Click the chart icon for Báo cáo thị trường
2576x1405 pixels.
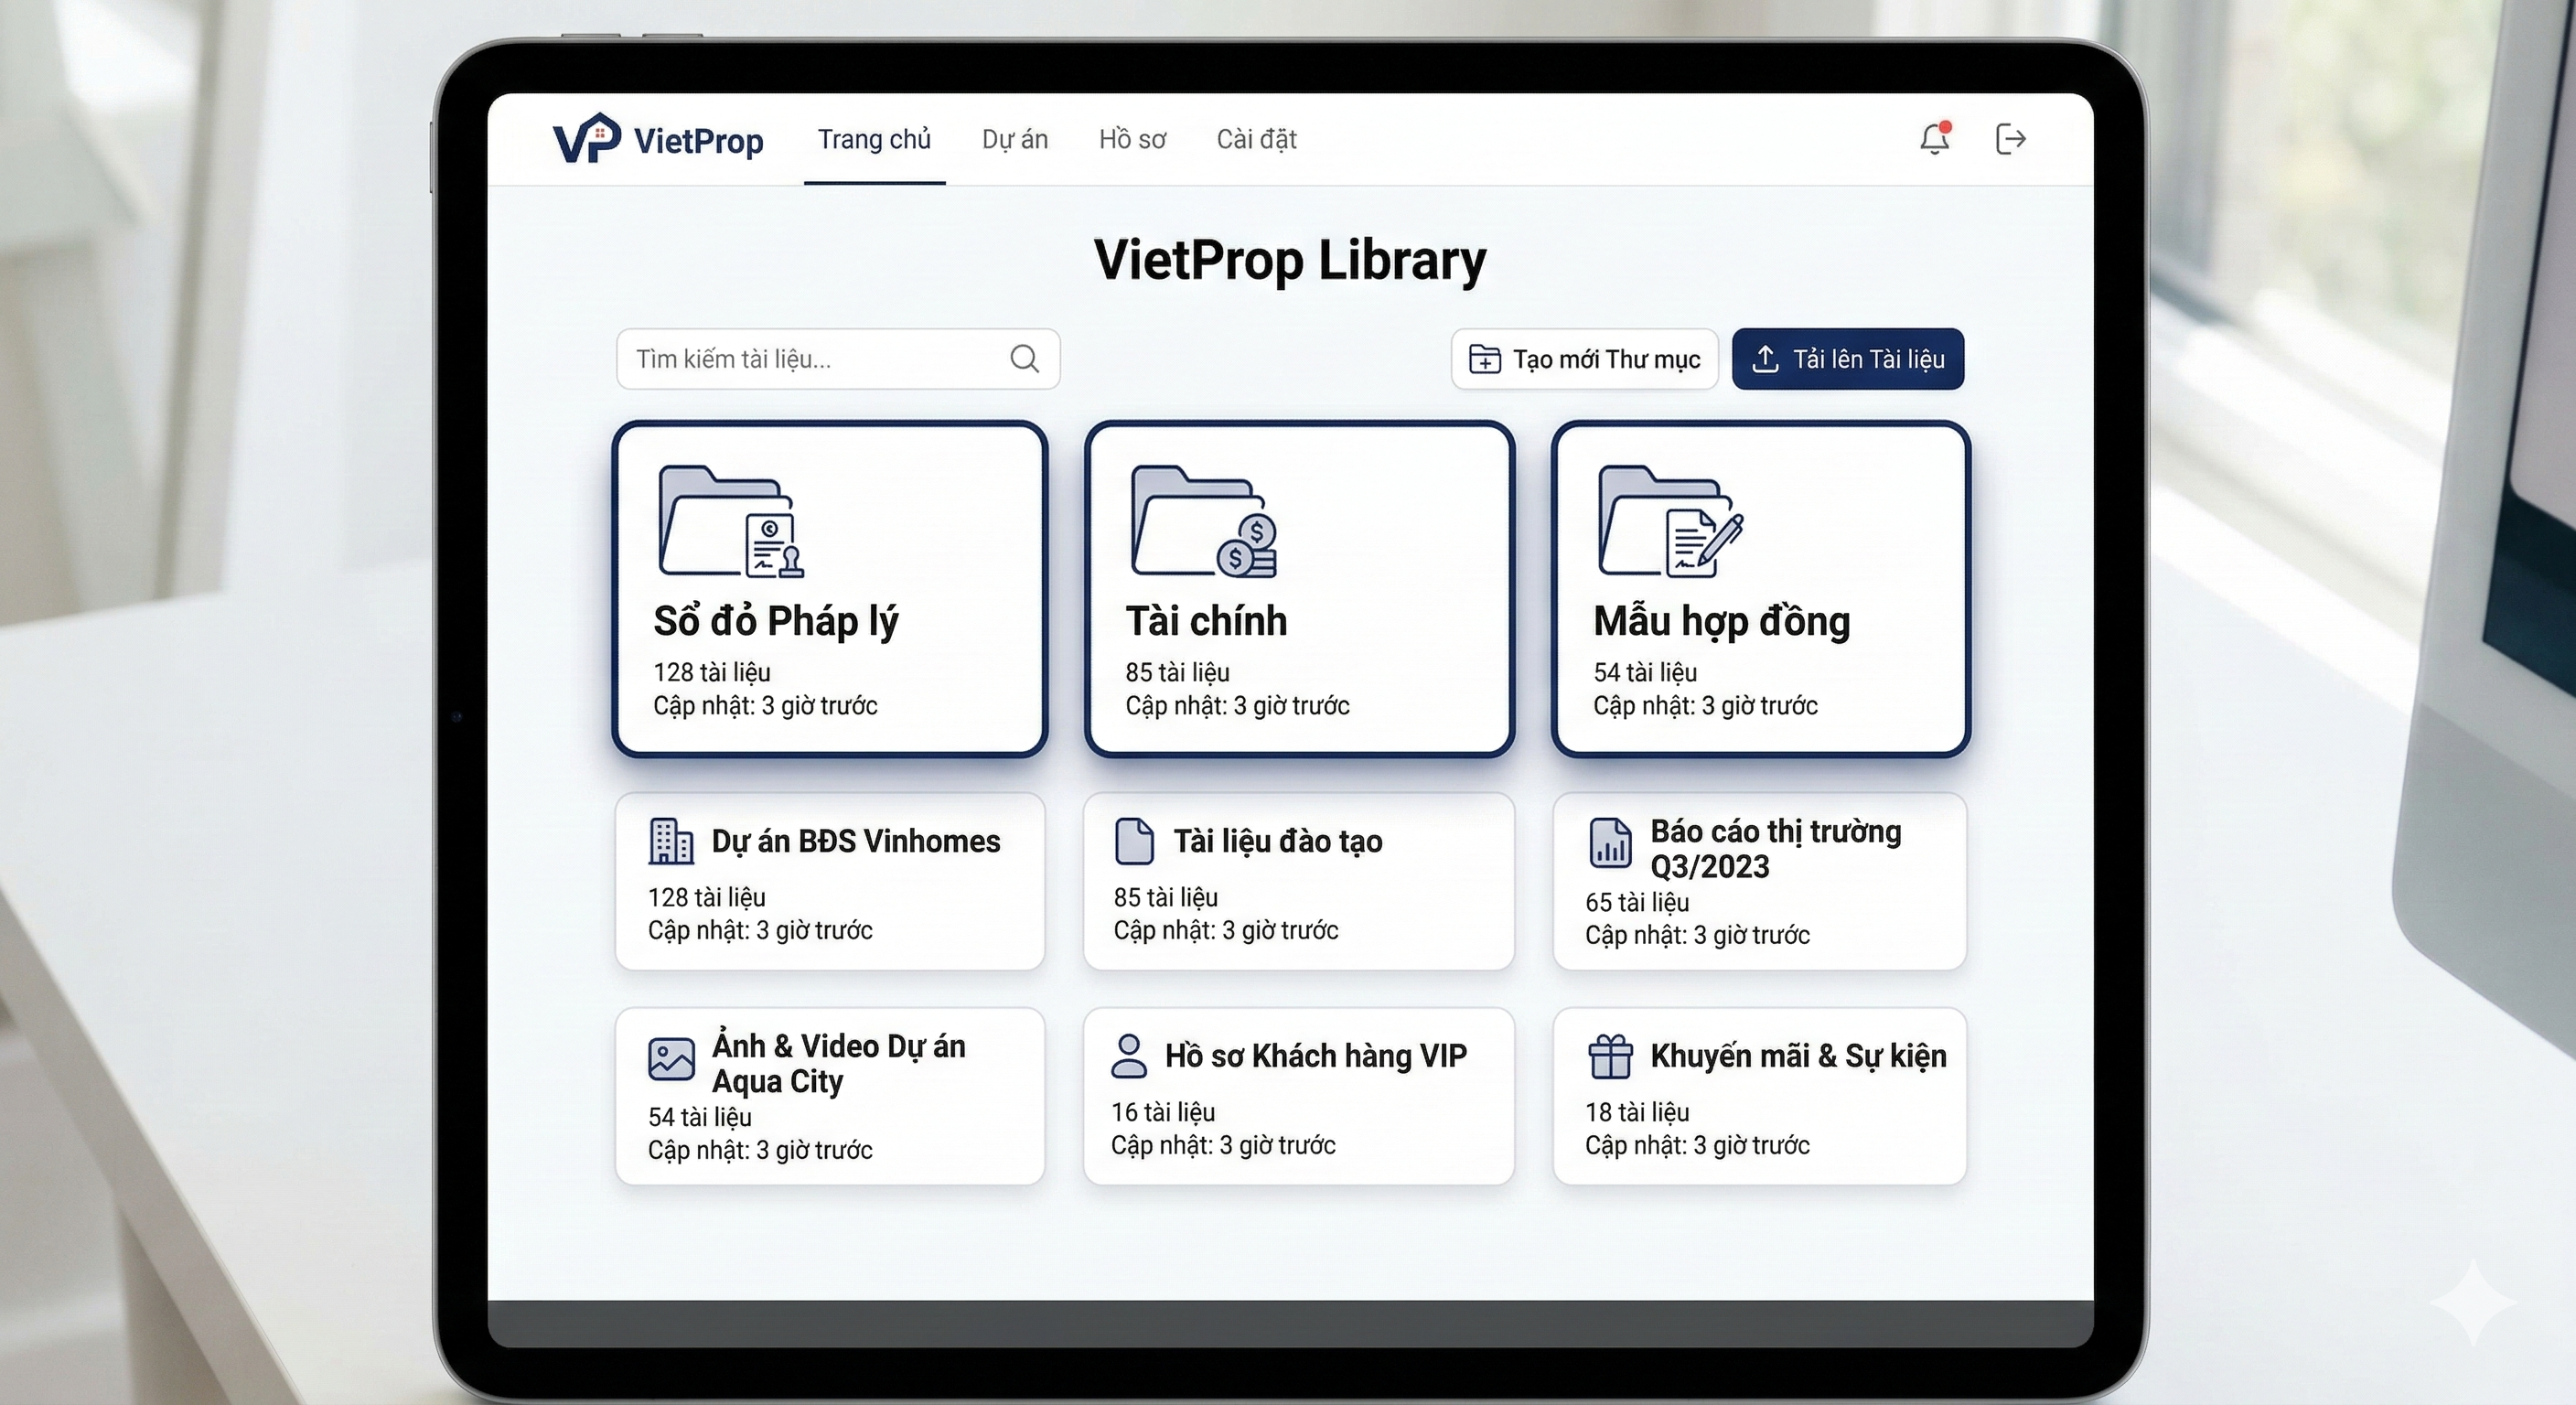(x=1610, y=842)
